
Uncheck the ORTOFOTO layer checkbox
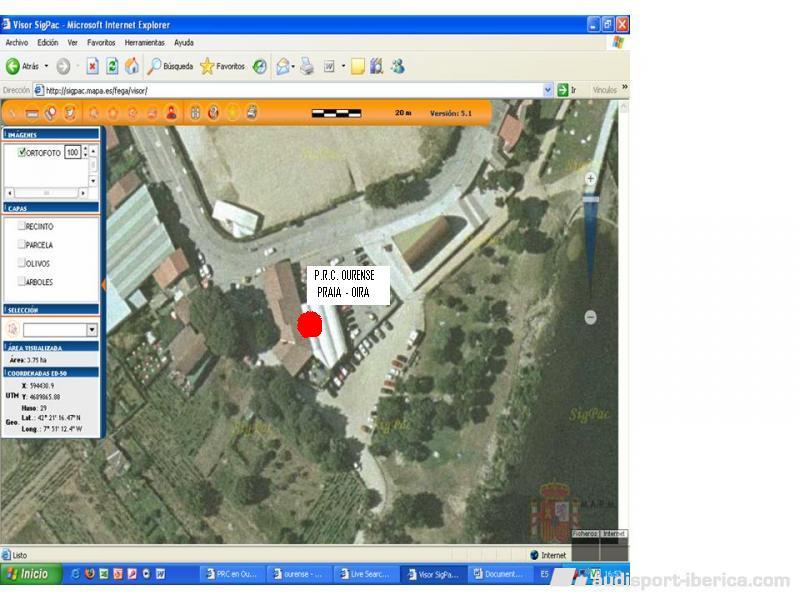(21, 152)
